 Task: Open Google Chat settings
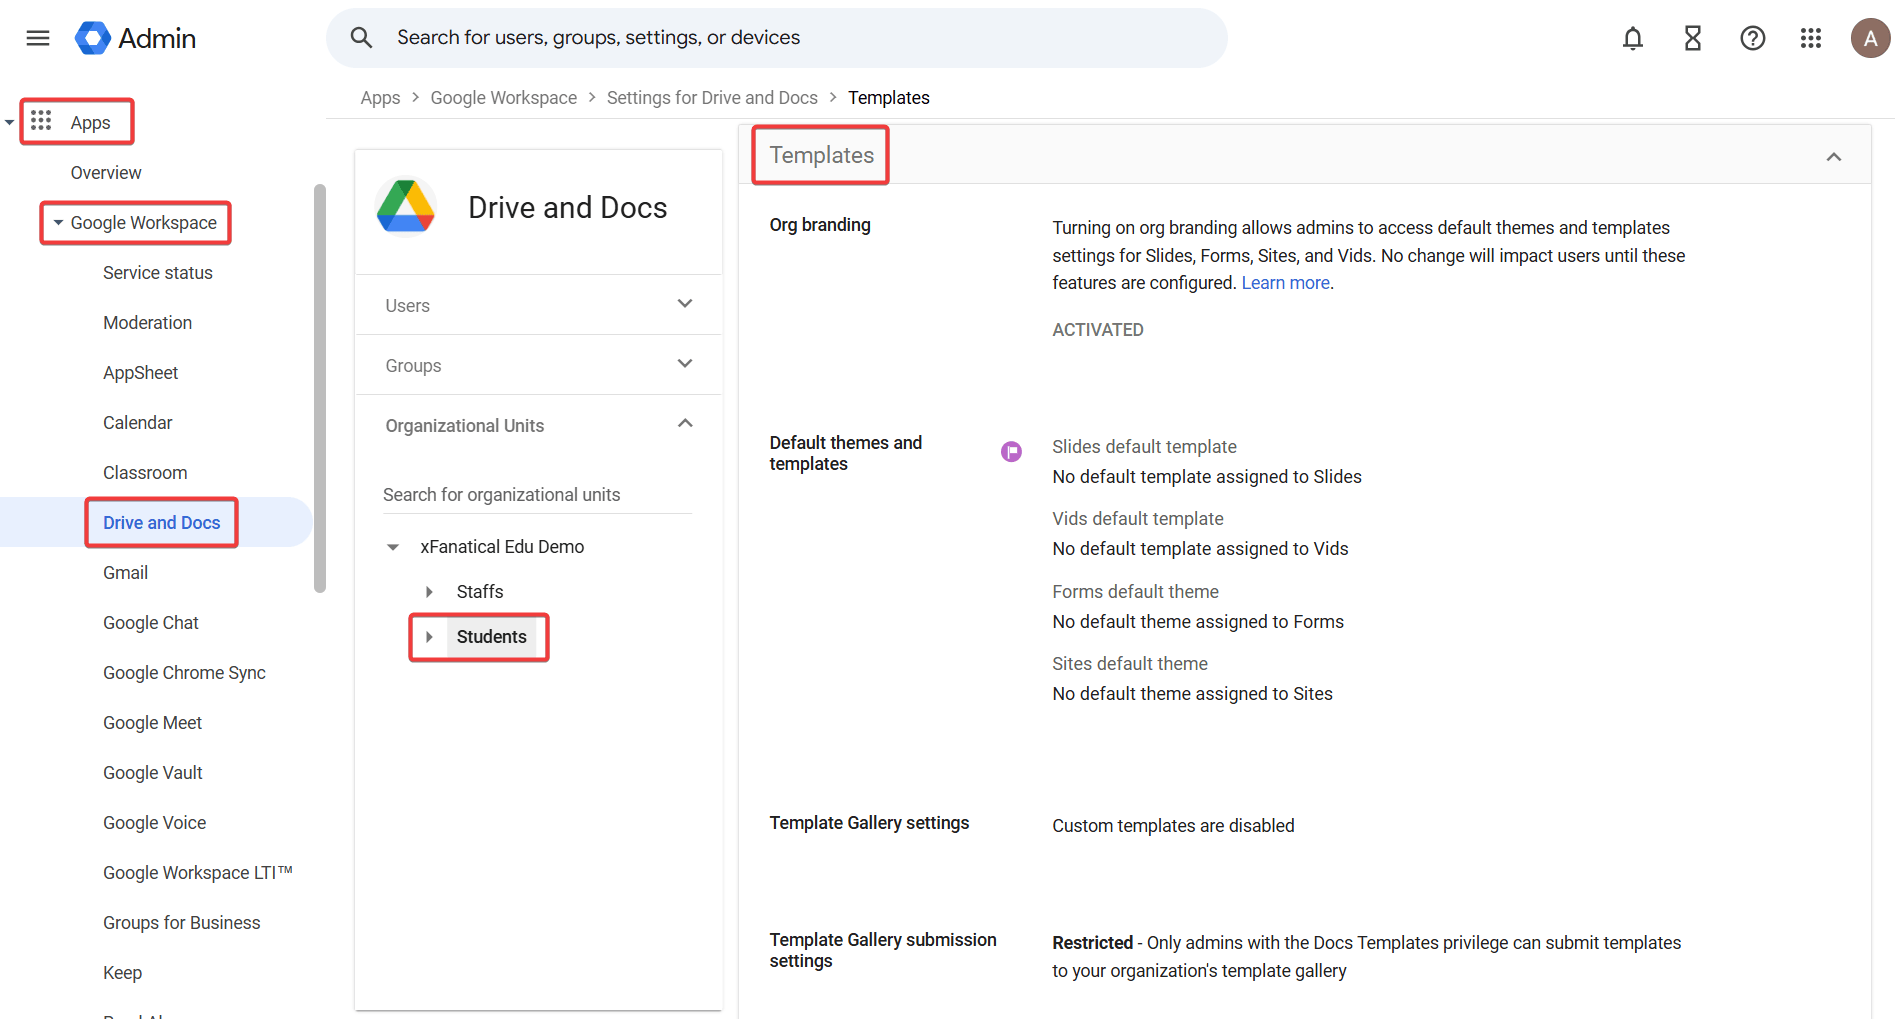(151, 623)
